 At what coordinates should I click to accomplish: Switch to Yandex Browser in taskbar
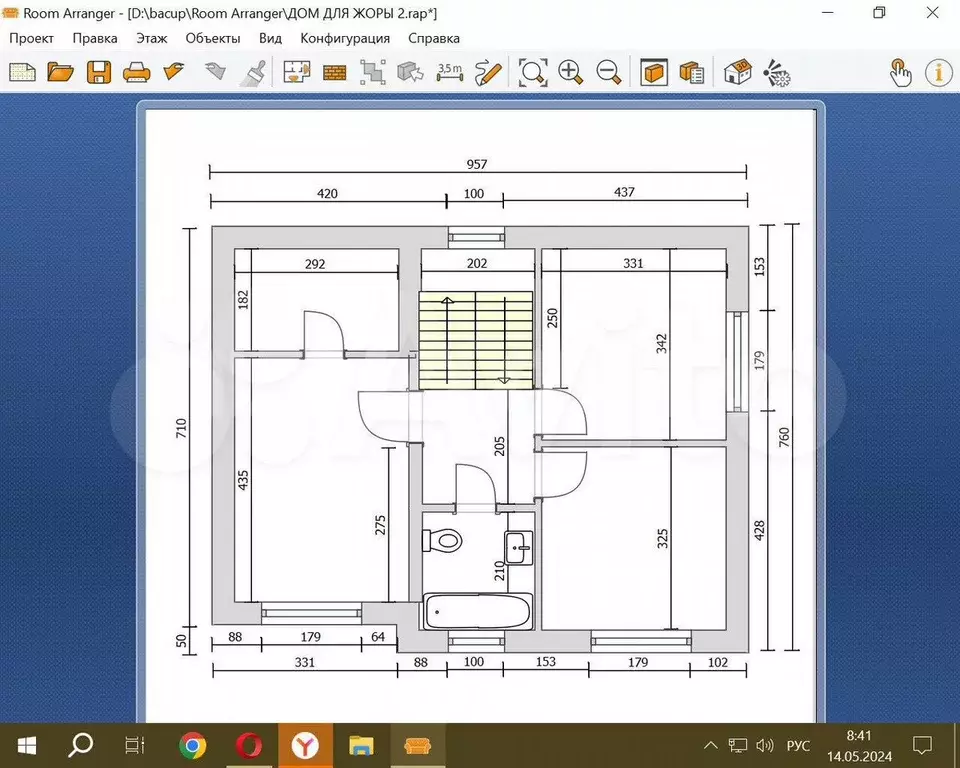click(x=305, y=745)
